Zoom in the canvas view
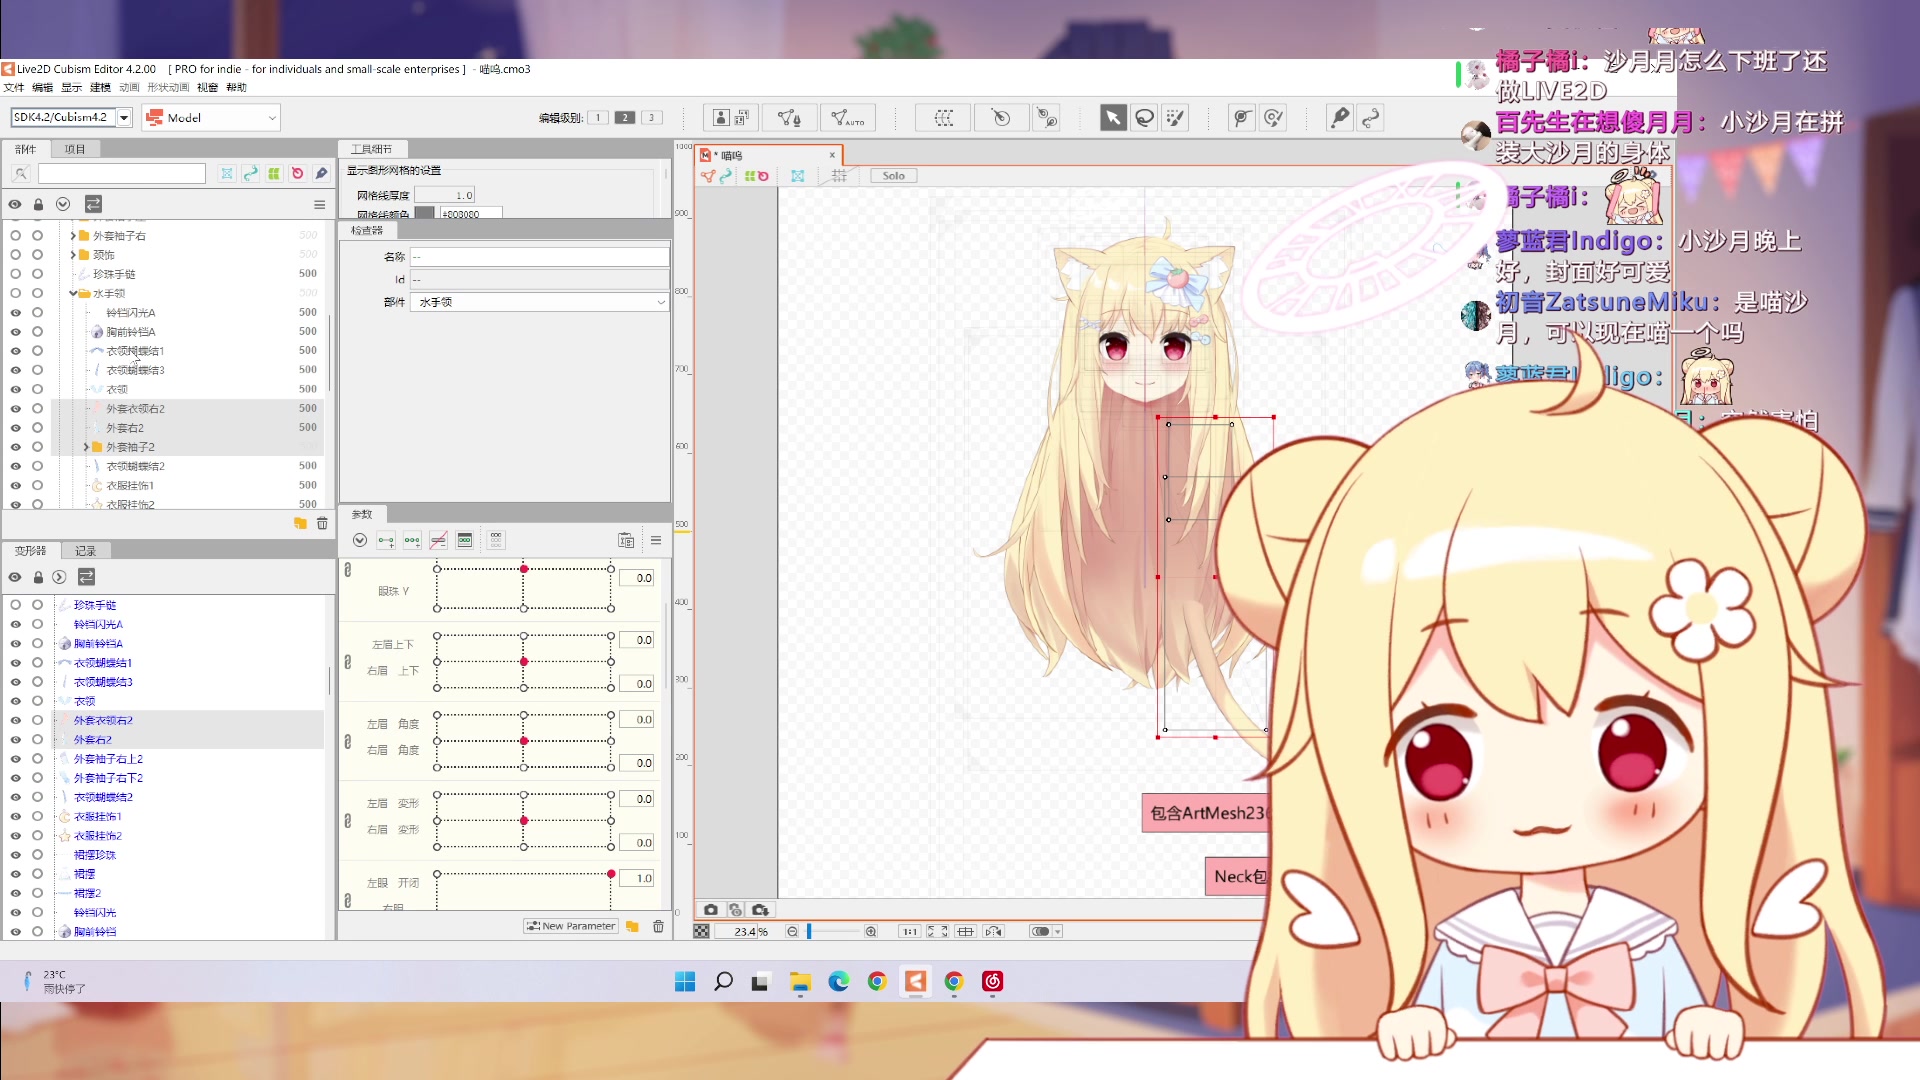Image resolution: width=1920 pixels, height=1080 pixels. coord(871,931)
